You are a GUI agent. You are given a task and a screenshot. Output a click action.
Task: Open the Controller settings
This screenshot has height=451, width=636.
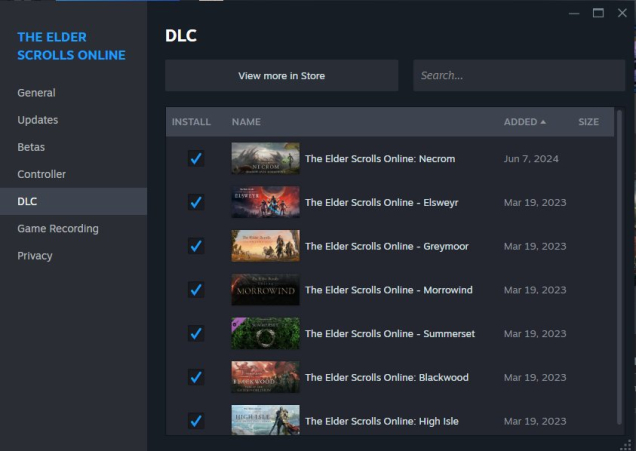[73, 174]
